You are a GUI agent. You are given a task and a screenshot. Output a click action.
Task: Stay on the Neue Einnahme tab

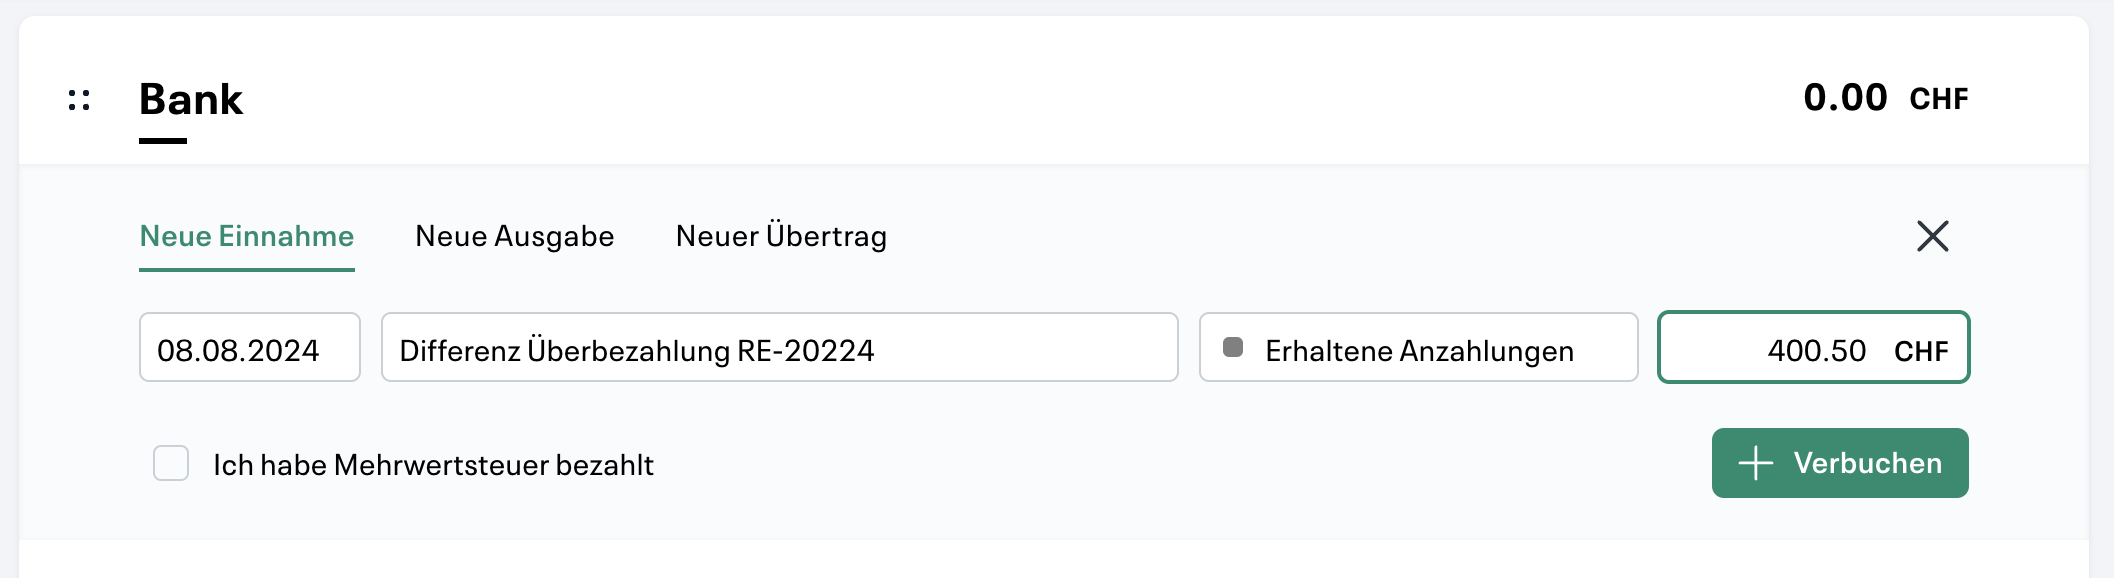click(x=246, y=236)
